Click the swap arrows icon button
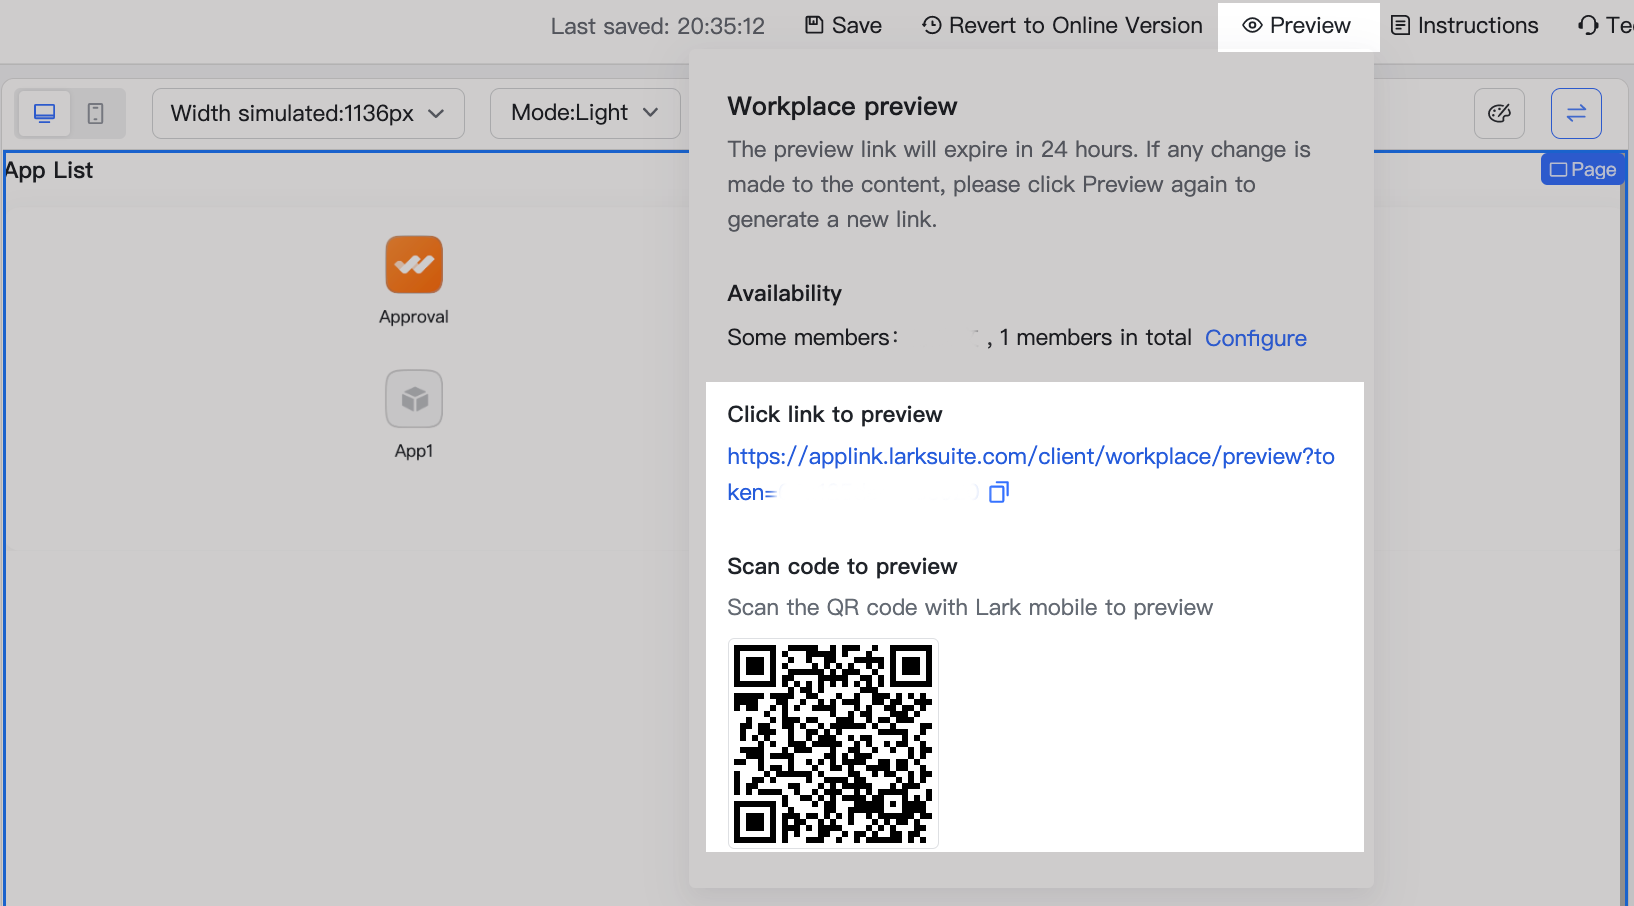 [x=1576, y=113]
